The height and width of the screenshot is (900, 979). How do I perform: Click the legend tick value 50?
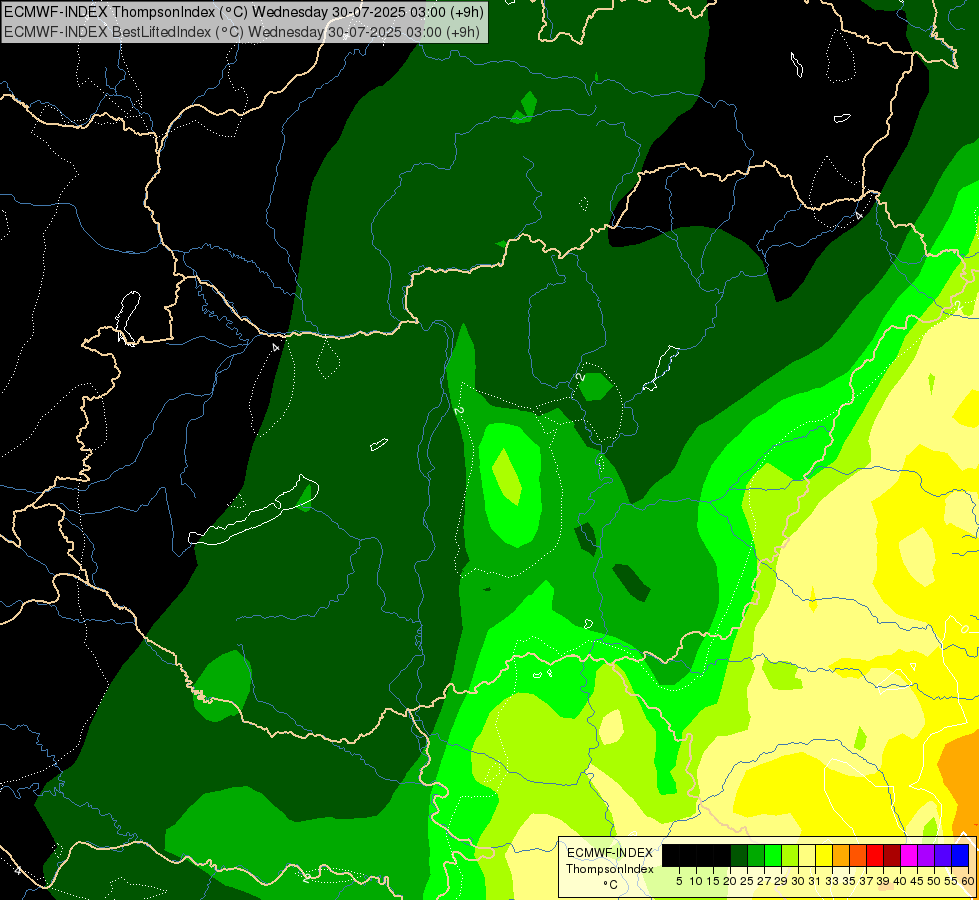(x=934, y=881)
